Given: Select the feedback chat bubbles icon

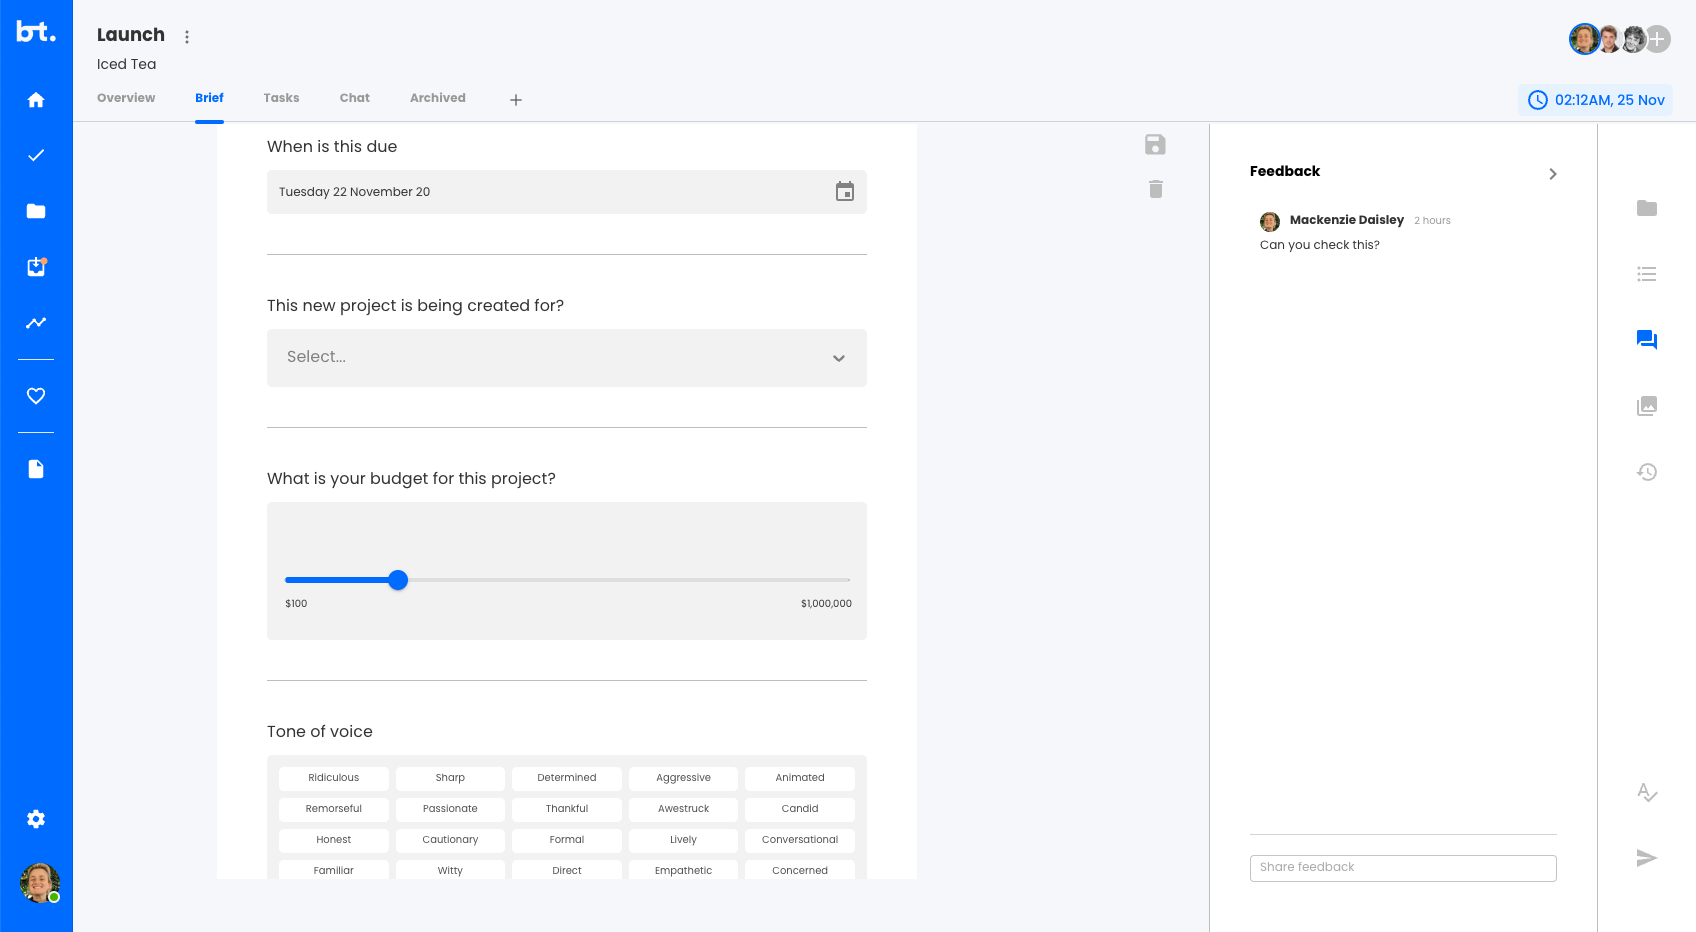Looking at the screenshot, I should point(1647,340).
